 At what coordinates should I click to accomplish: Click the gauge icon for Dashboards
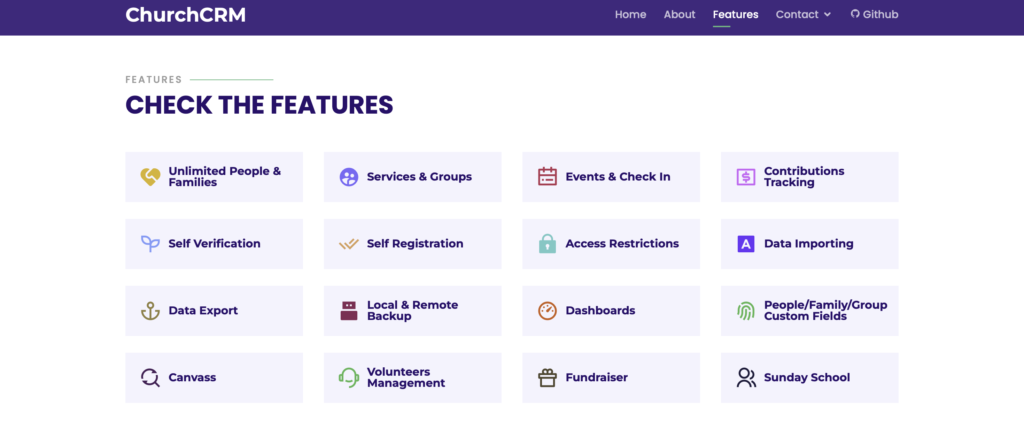click(547, 311)
